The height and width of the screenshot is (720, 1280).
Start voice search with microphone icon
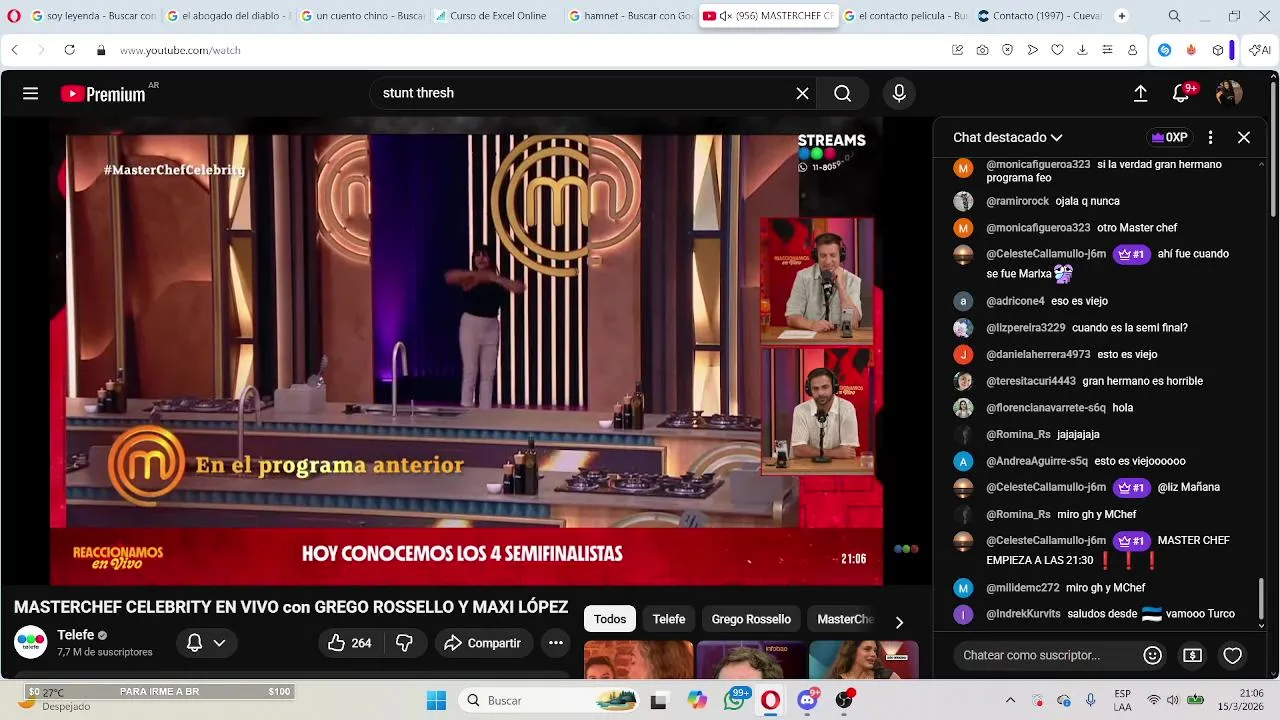point(899,93)
